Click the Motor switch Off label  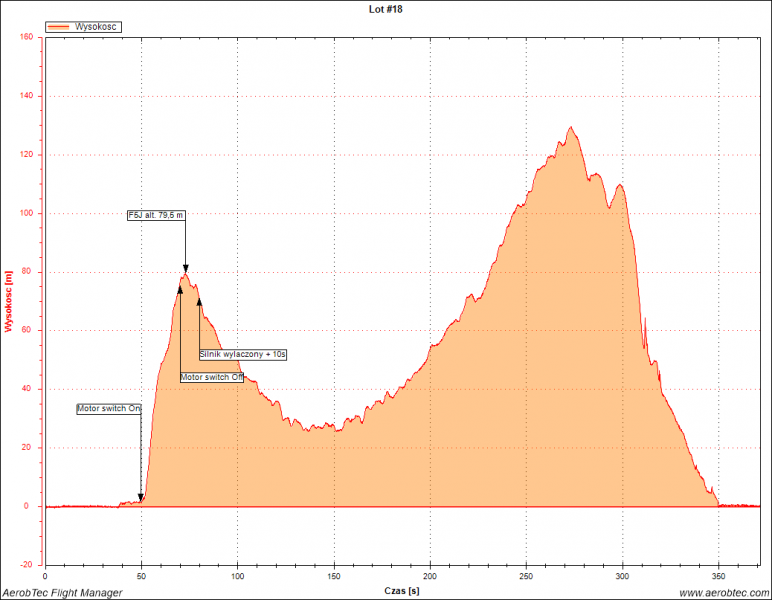pos(211,377)
